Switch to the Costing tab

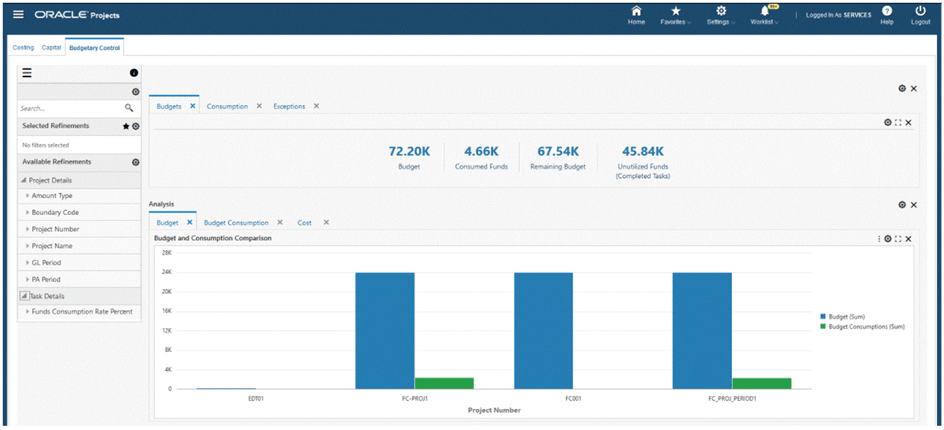[23, 48]
